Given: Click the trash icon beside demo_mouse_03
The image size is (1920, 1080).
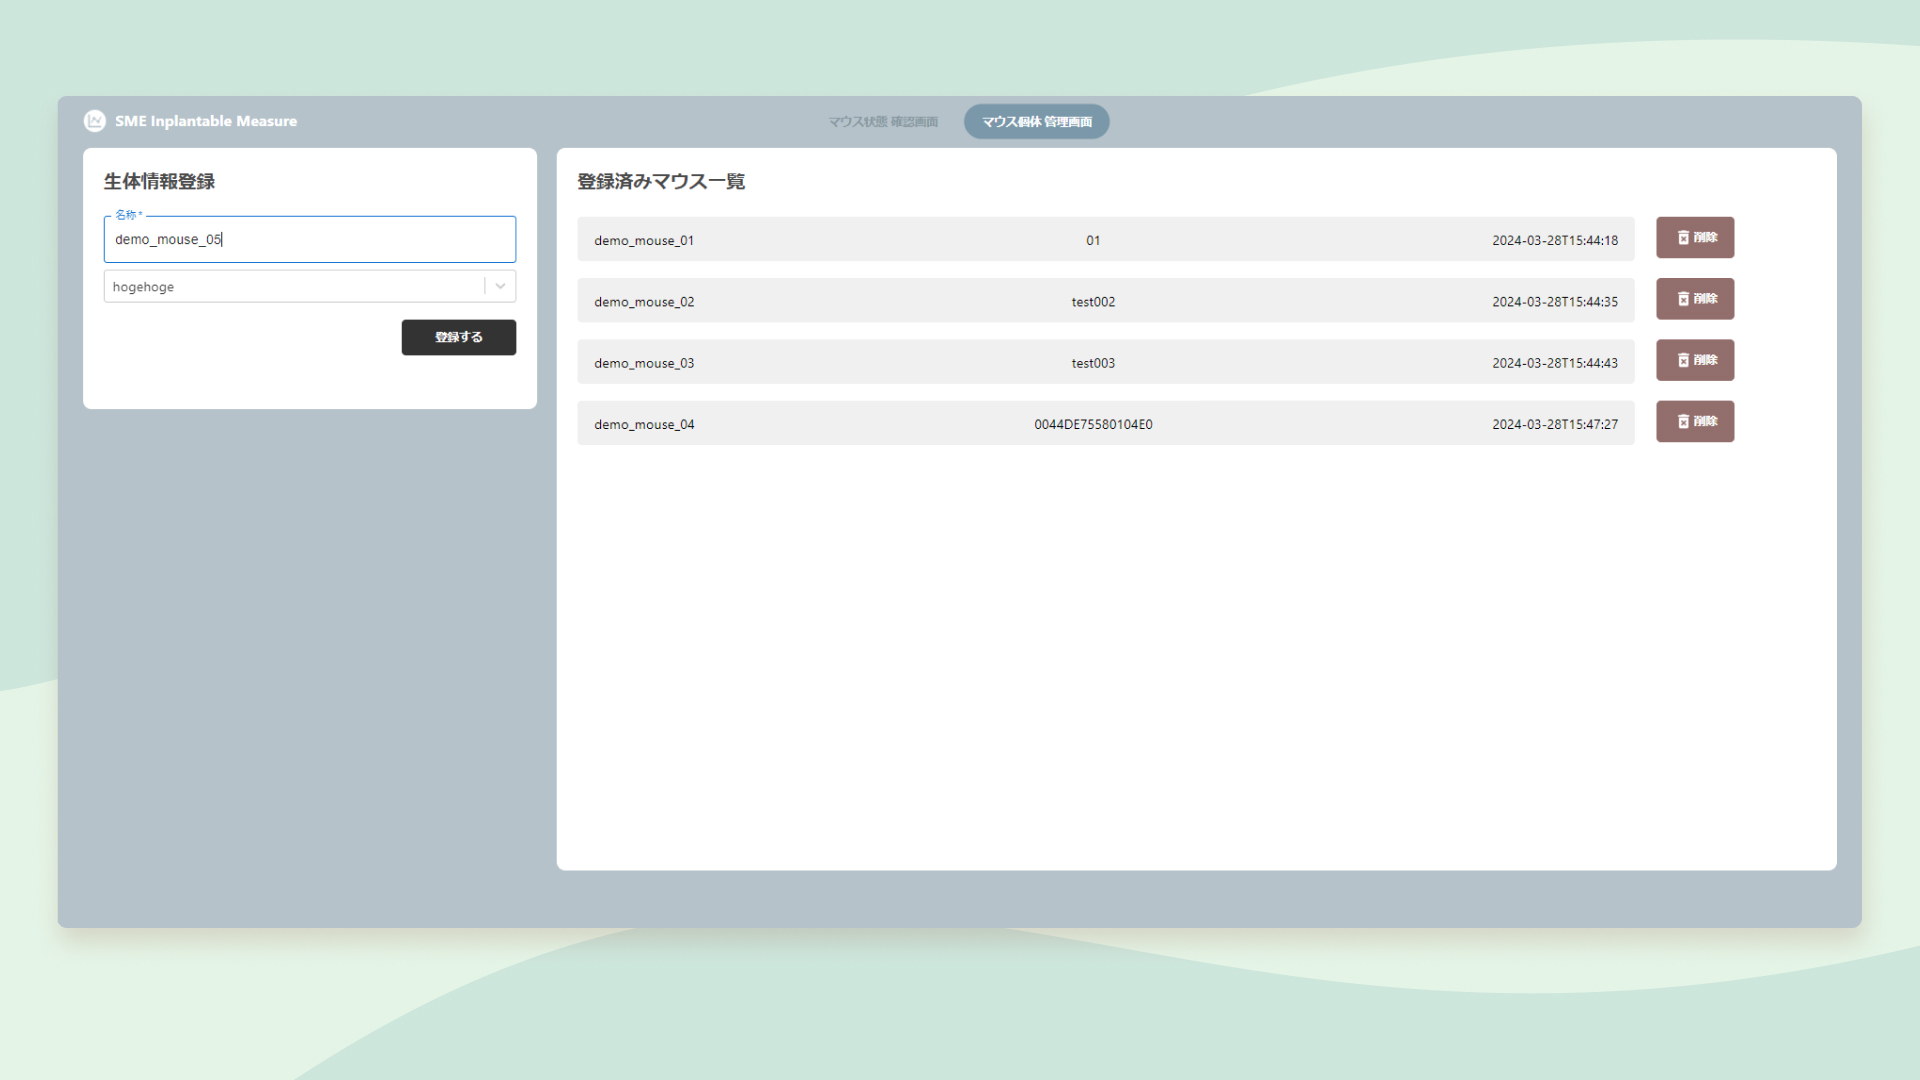Looking at the screenshot, I should tap(1682, 360).
